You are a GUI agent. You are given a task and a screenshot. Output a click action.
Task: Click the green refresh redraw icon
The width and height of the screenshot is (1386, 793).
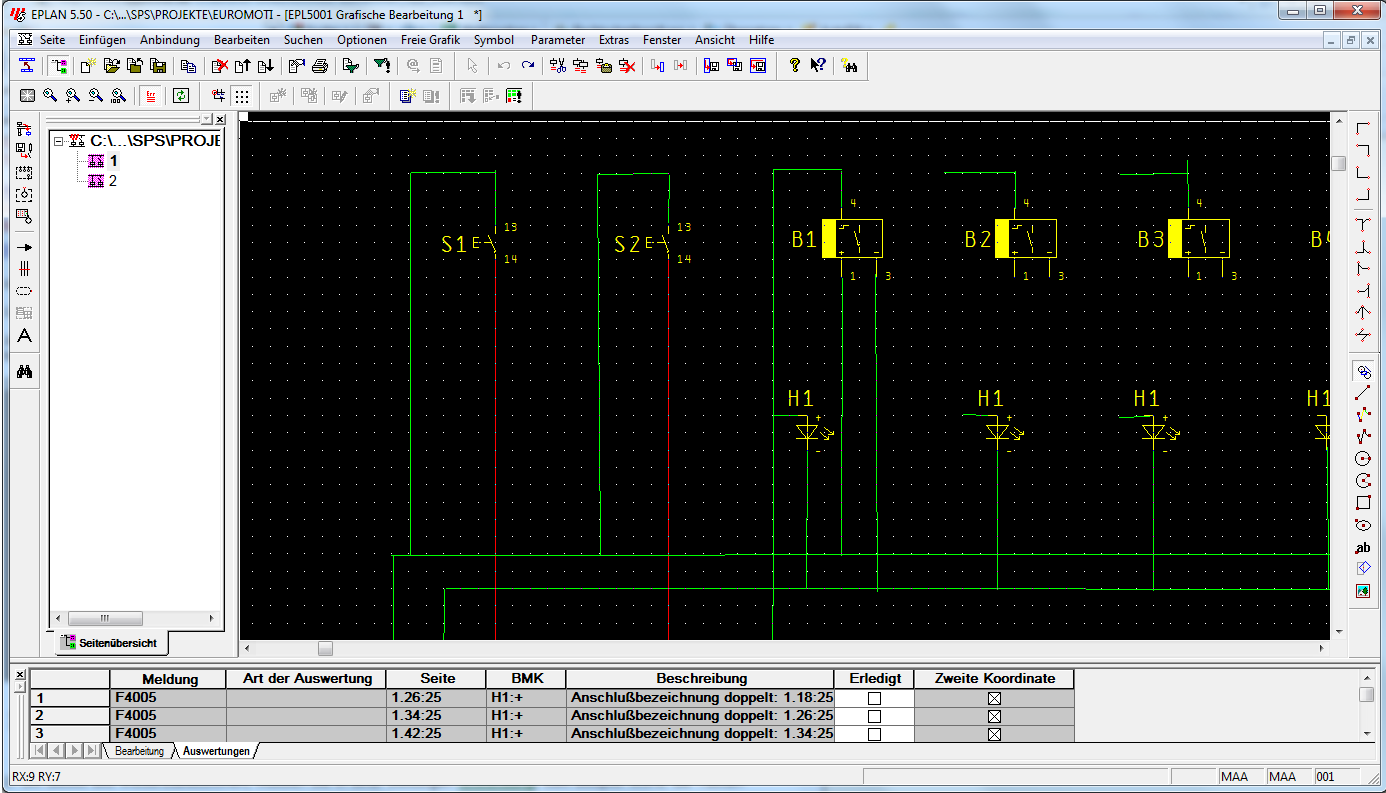tap(181, 96)
